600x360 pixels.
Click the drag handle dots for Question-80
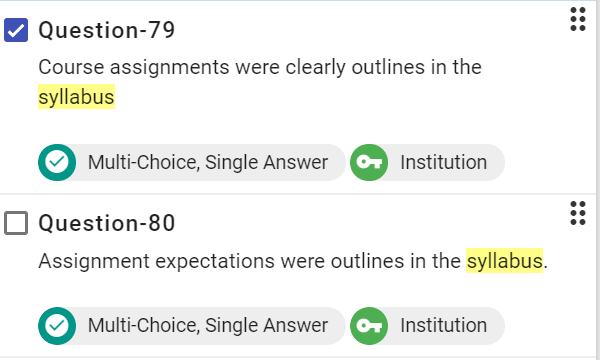click(578, 213)
